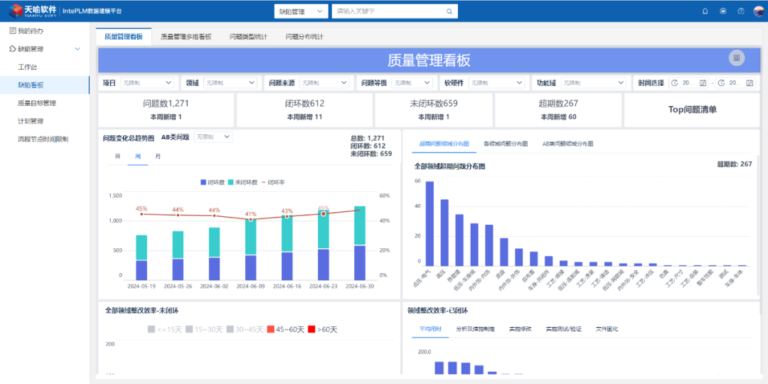This screenshot has height=384, width=768.
Task: Expand the 项目 filter dropdown
Action: click(146, 83)
